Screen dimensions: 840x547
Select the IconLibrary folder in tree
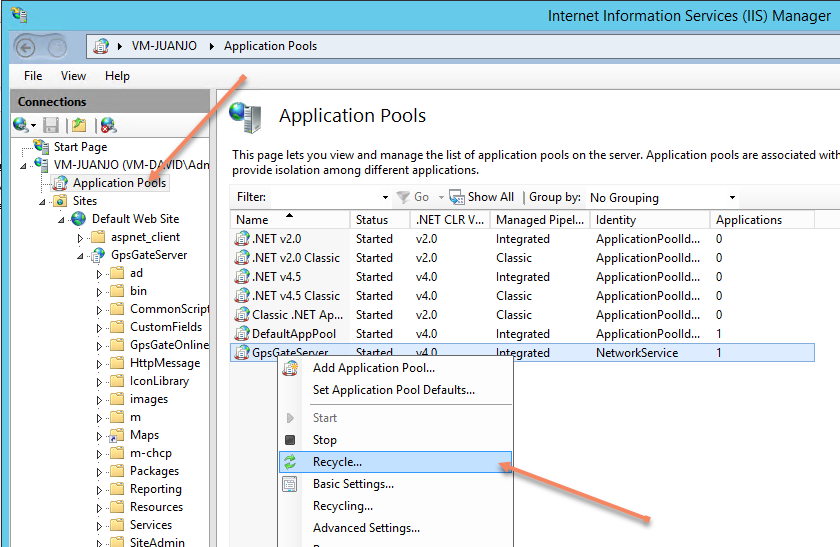coord(160,381)
